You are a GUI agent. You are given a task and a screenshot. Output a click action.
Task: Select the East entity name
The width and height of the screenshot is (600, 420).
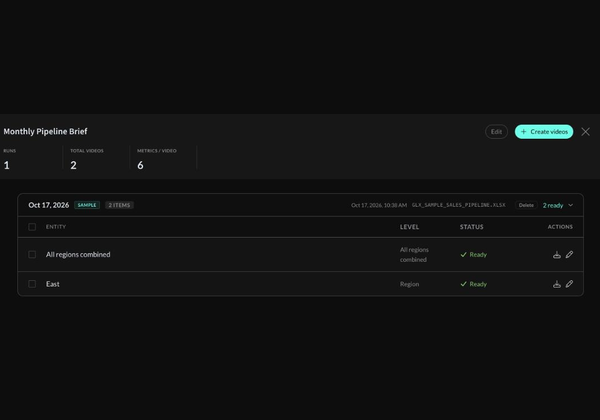(53, 284)
